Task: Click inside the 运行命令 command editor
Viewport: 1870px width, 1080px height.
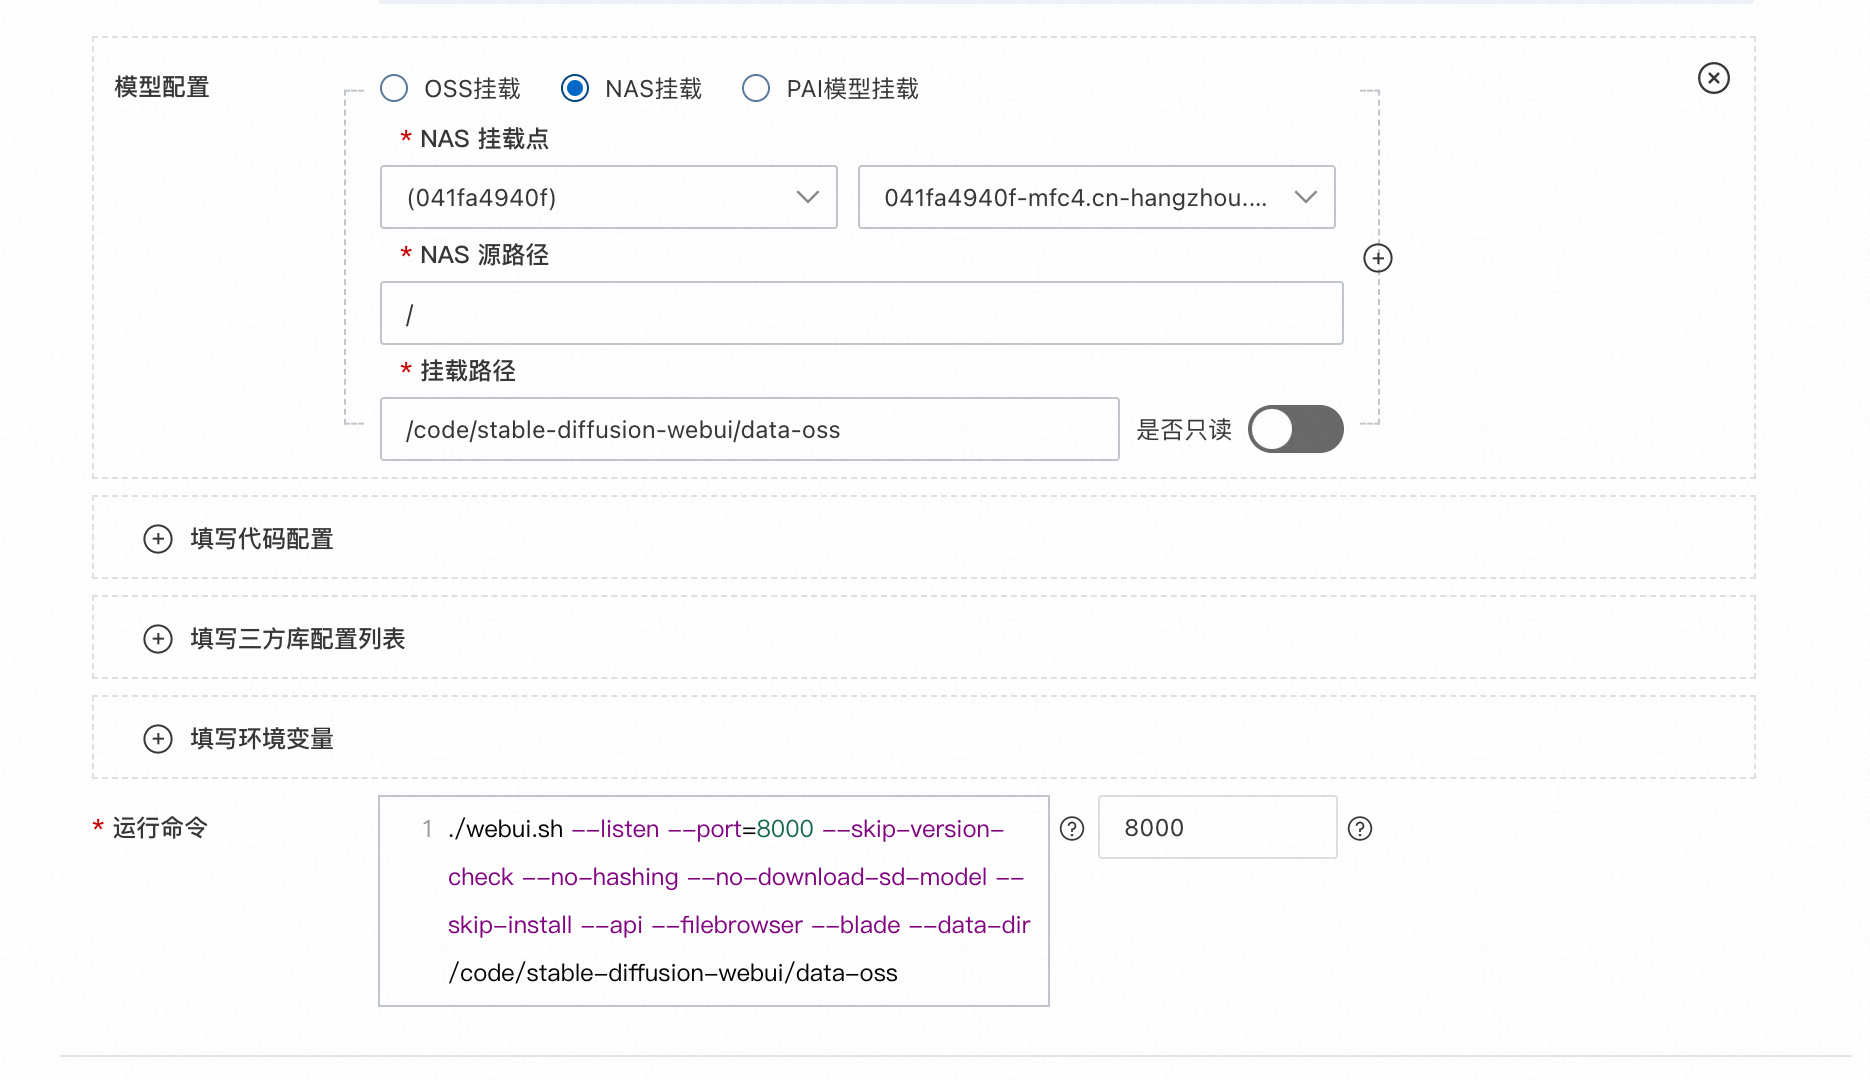Action: pos(712,900)
